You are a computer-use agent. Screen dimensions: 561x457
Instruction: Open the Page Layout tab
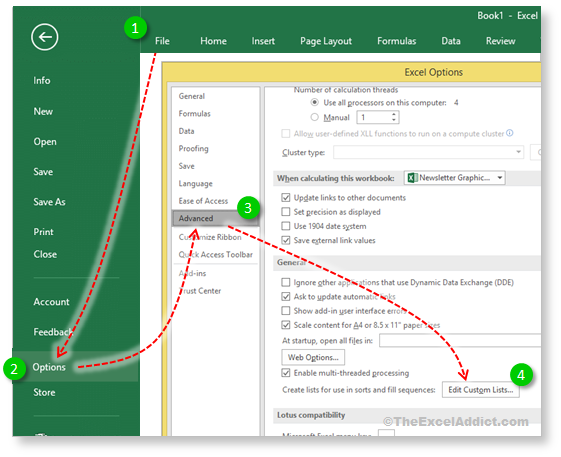[x=326, y=42]
